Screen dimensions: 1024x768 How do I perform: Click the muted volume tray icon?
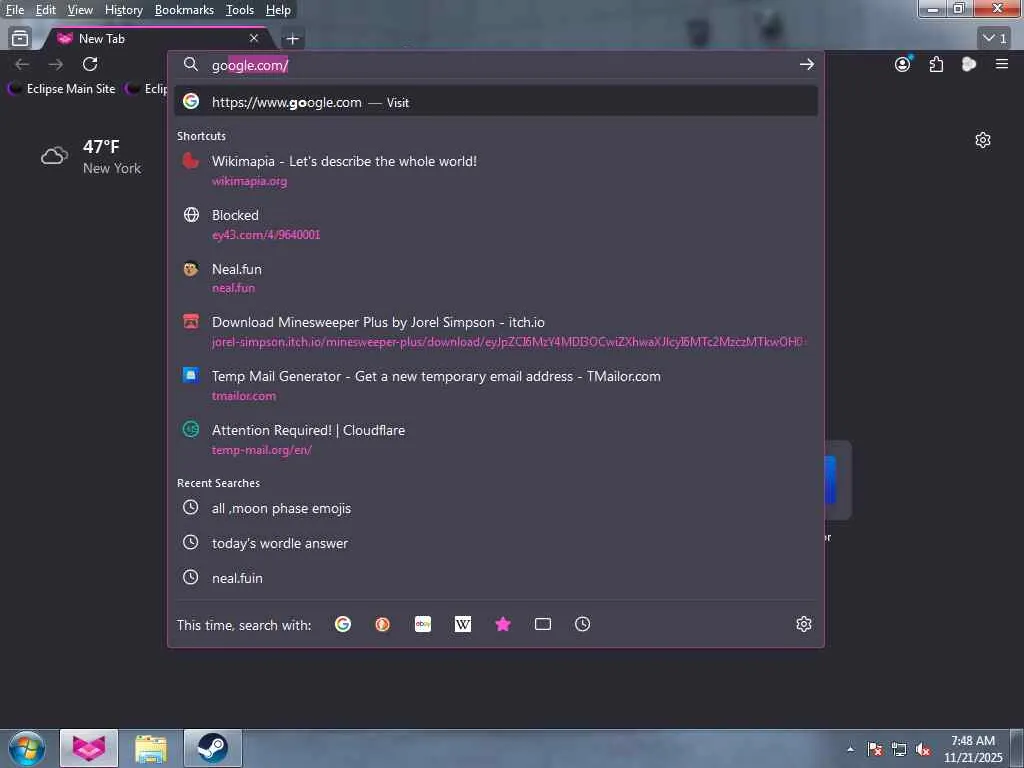point(923,749)
